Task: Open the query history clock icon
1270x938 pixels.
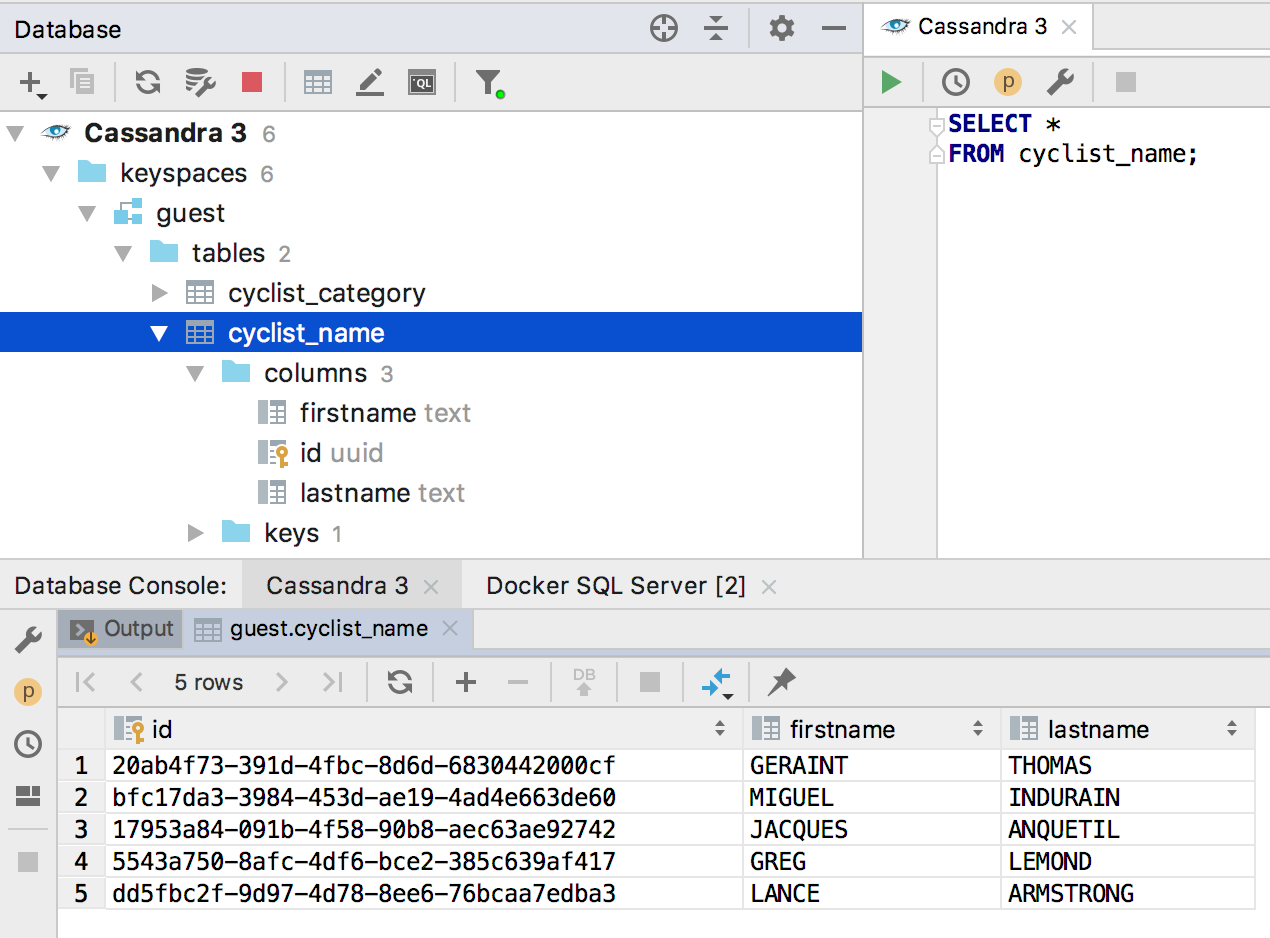Action: (x=956, y=82)
